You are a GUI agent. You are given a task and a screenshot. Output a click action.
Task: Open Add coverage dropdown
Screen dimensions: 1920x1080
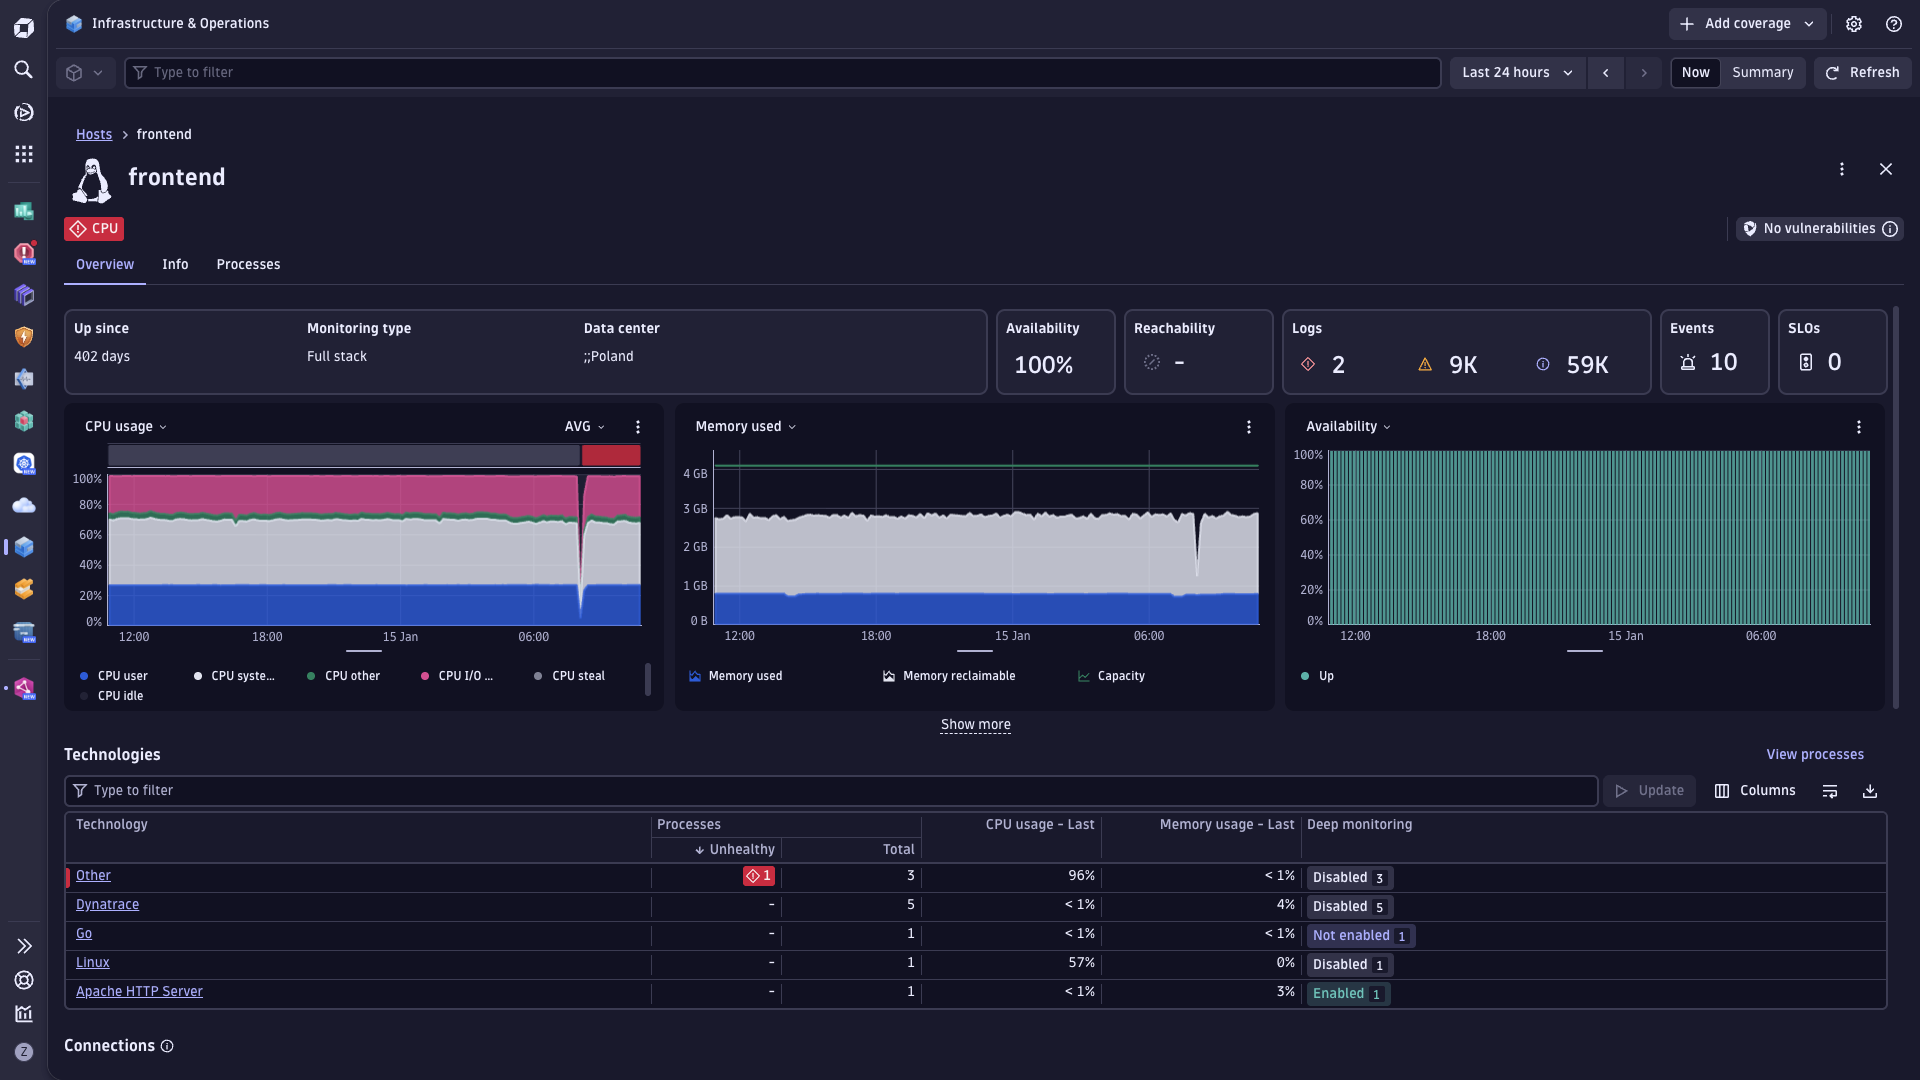pyautogui.click(x=1747, y=24)
